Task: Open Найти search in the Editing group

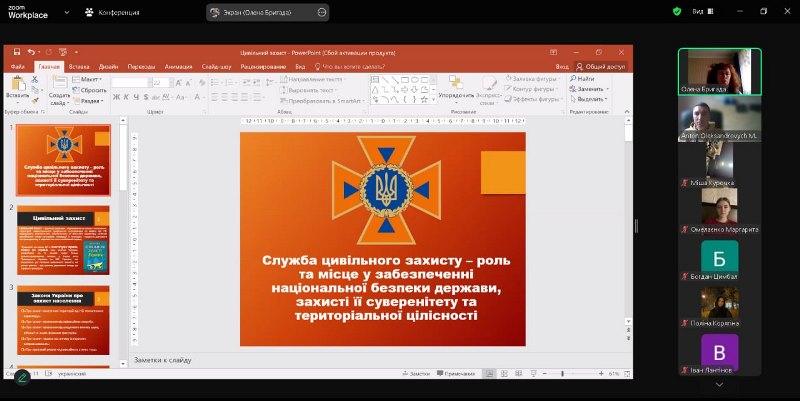Action: click(x=583, y=79)
